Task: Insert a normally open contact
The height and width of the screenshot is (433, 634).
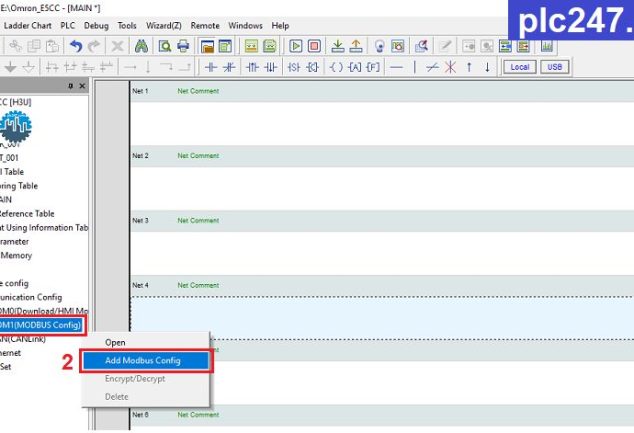Action: click(211, 67)
